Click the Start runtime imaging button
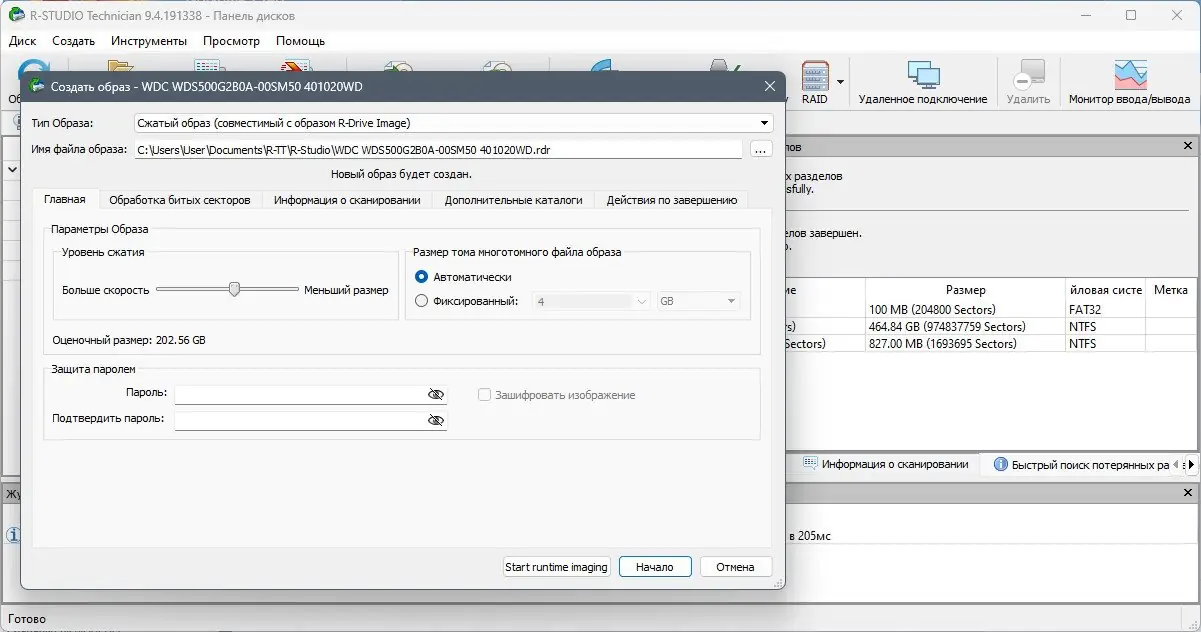This screenshot has height=632, width=1201. [x=556, y=566]
